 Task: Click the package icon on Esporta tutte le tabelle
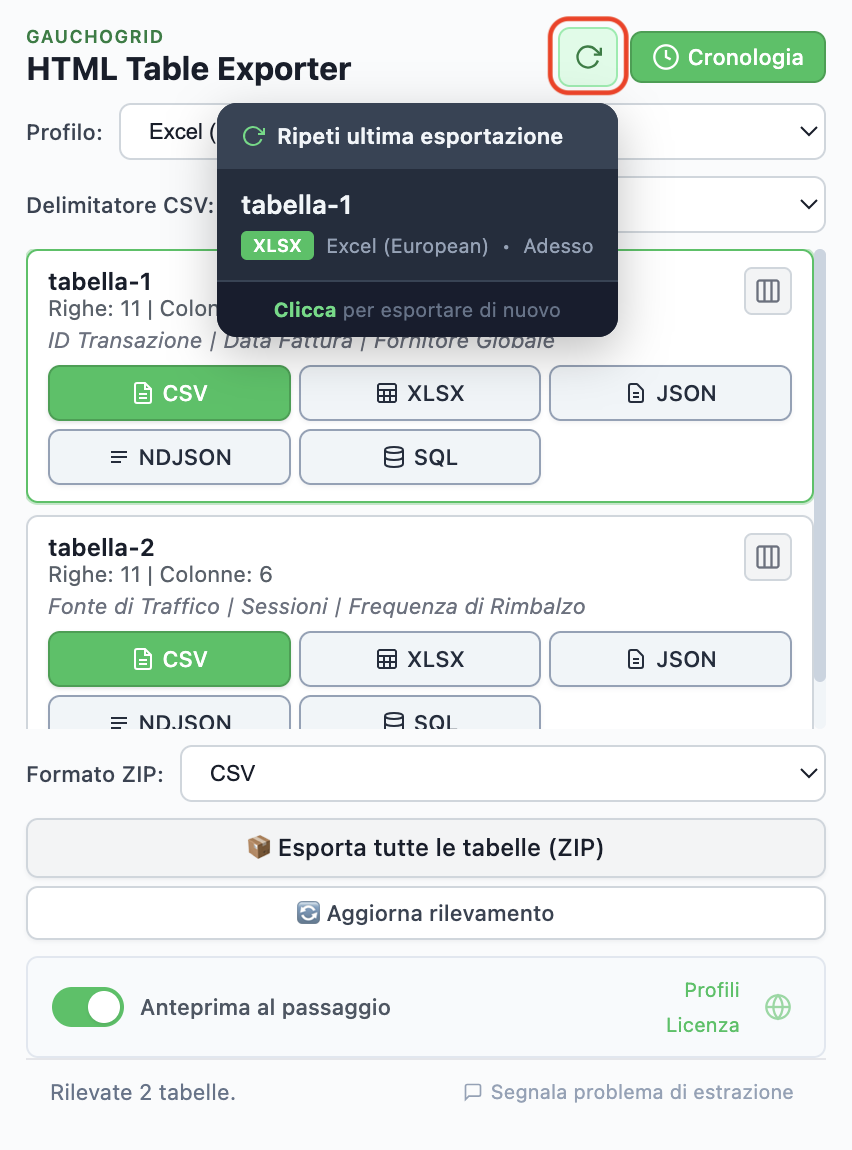[x=258, y=846]
